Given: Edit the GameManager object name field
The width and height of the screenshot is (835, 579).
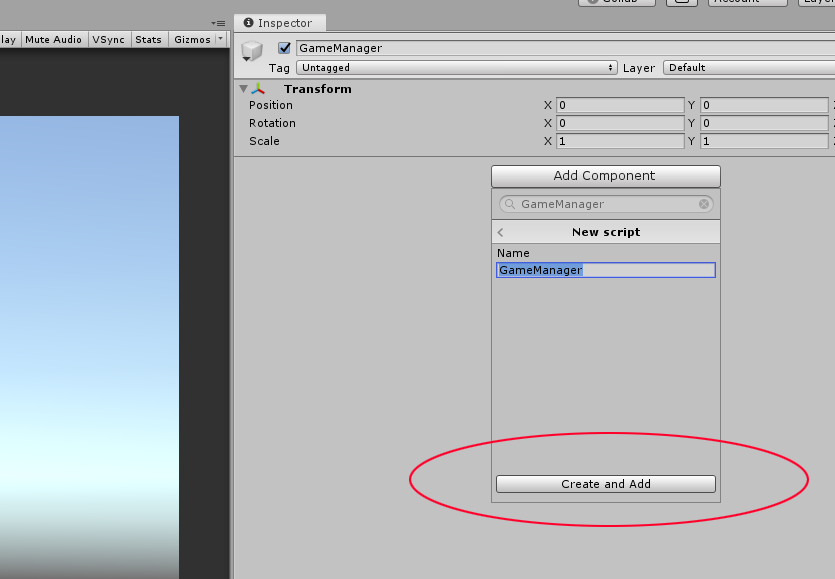Looking at the screenshot, I should (565, 48).
